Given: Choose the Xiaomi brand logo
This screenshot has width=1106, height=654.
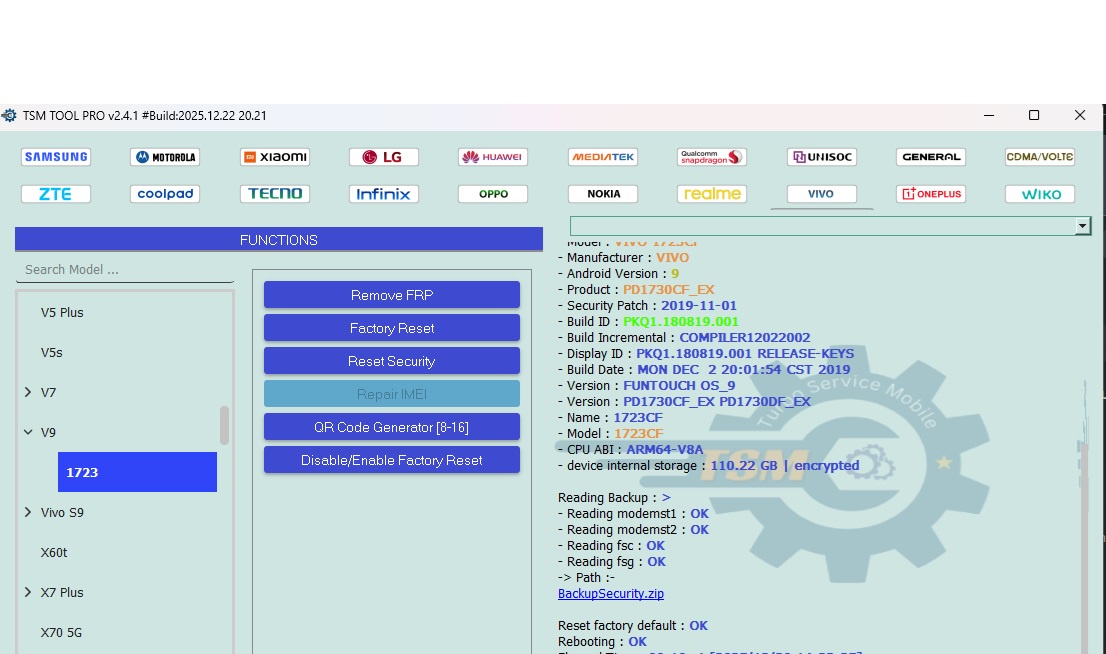Looking at the screenshot, I should (275, 157).
